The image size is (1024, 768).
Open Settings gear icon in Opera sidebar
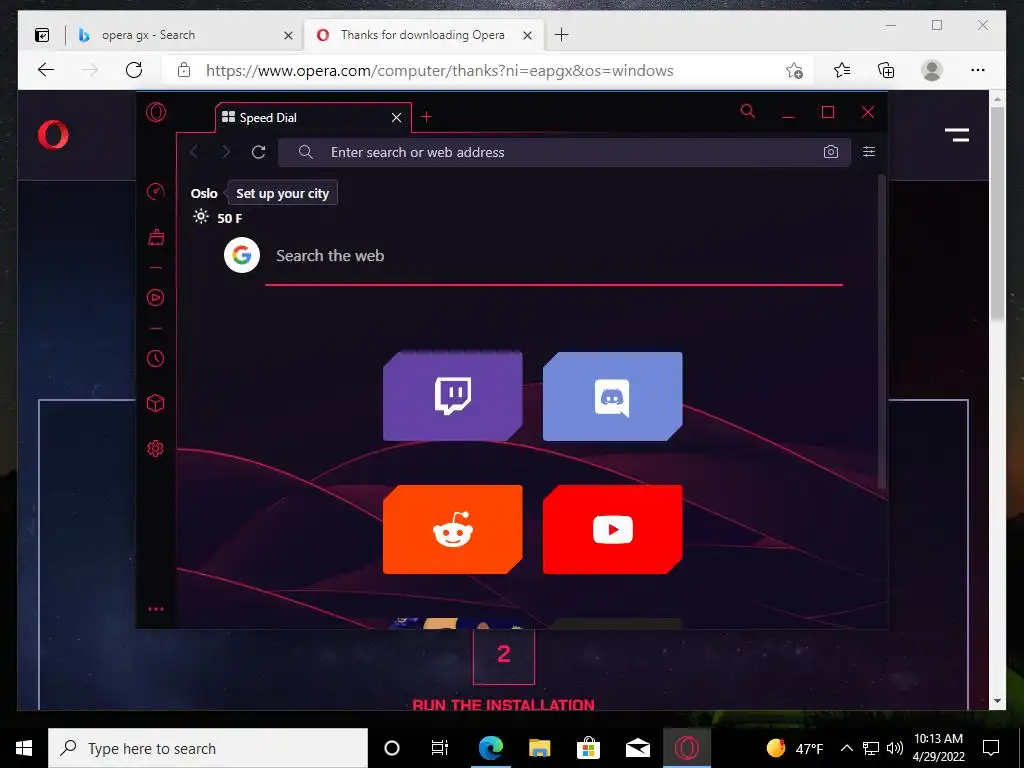click(155, 449)
